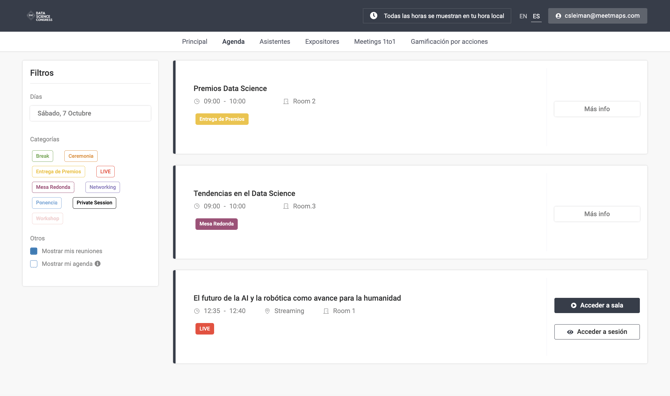Click the Data Science Congress logo
This screenshot has height=396, width=670.
click(40, 16)
